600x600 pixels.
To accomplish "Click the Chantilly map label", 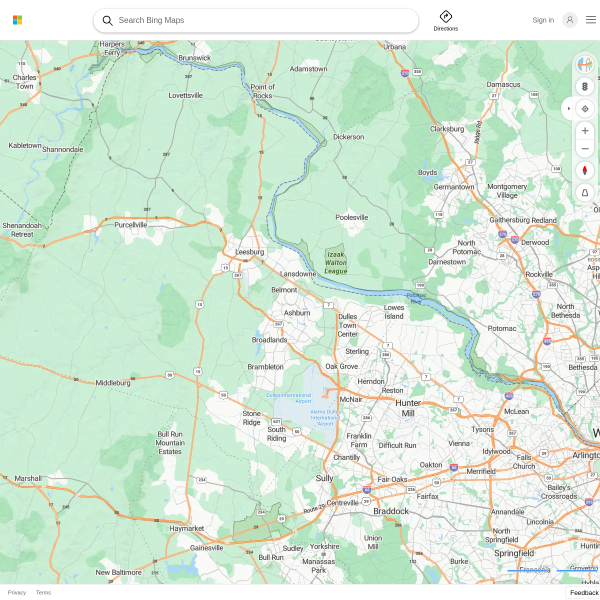I will (x=346, y=458).
